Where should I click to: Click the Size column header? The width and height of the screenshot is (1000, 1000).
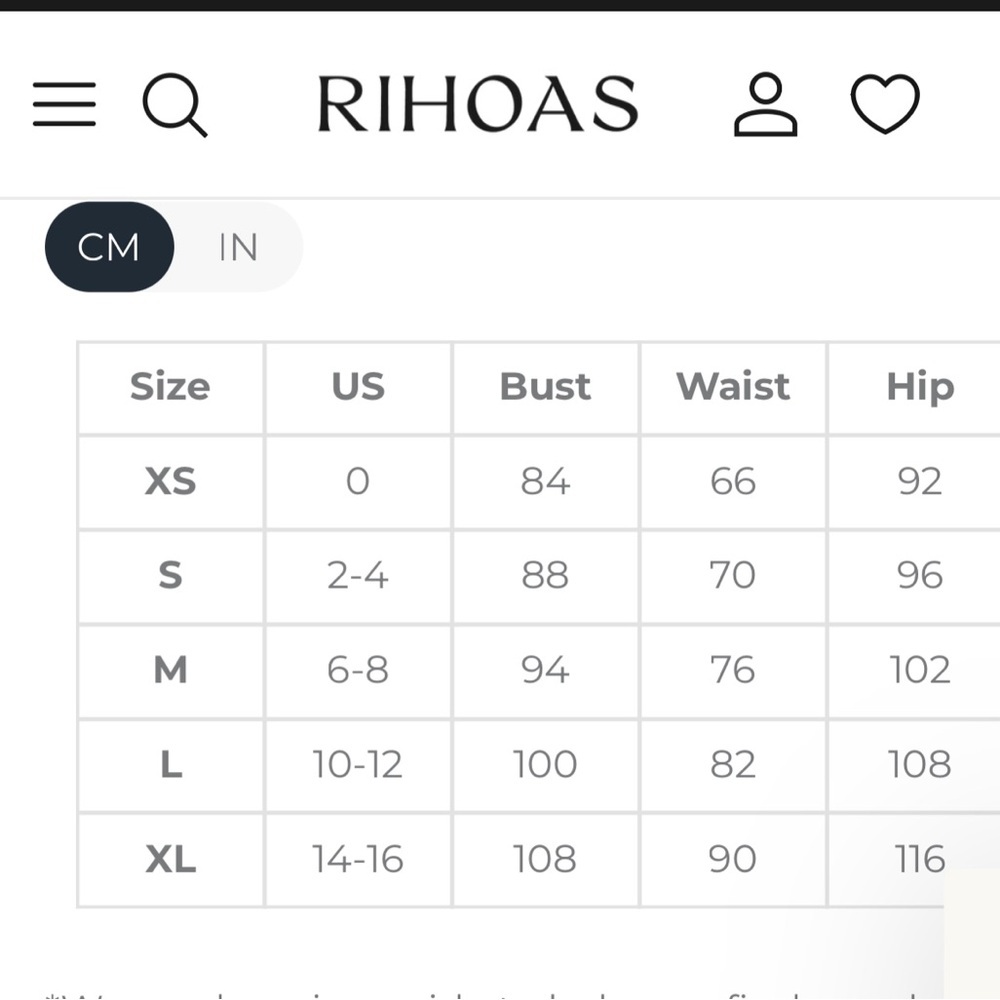170,386
